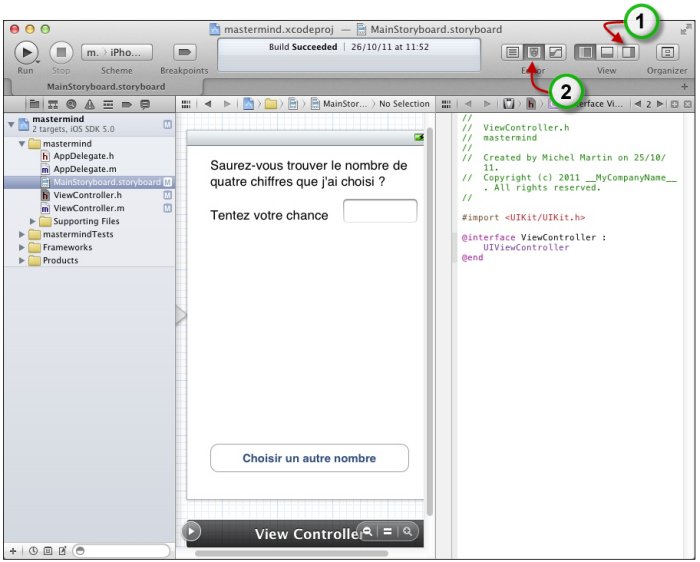Screen dimensions: 700x562
Task: Click the storyboard canvas vertical scrollbar
Action: 429,321
